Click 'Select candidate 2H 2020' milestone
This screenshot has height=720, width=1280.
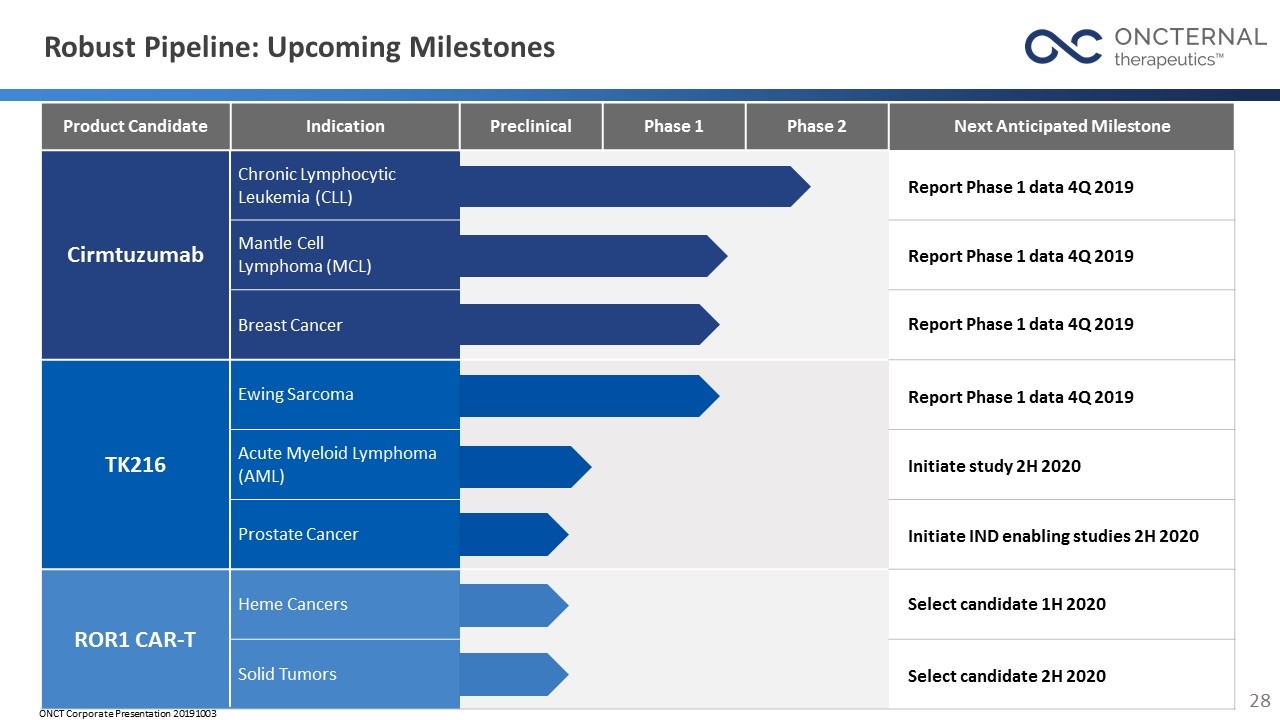coord(1006,676)
